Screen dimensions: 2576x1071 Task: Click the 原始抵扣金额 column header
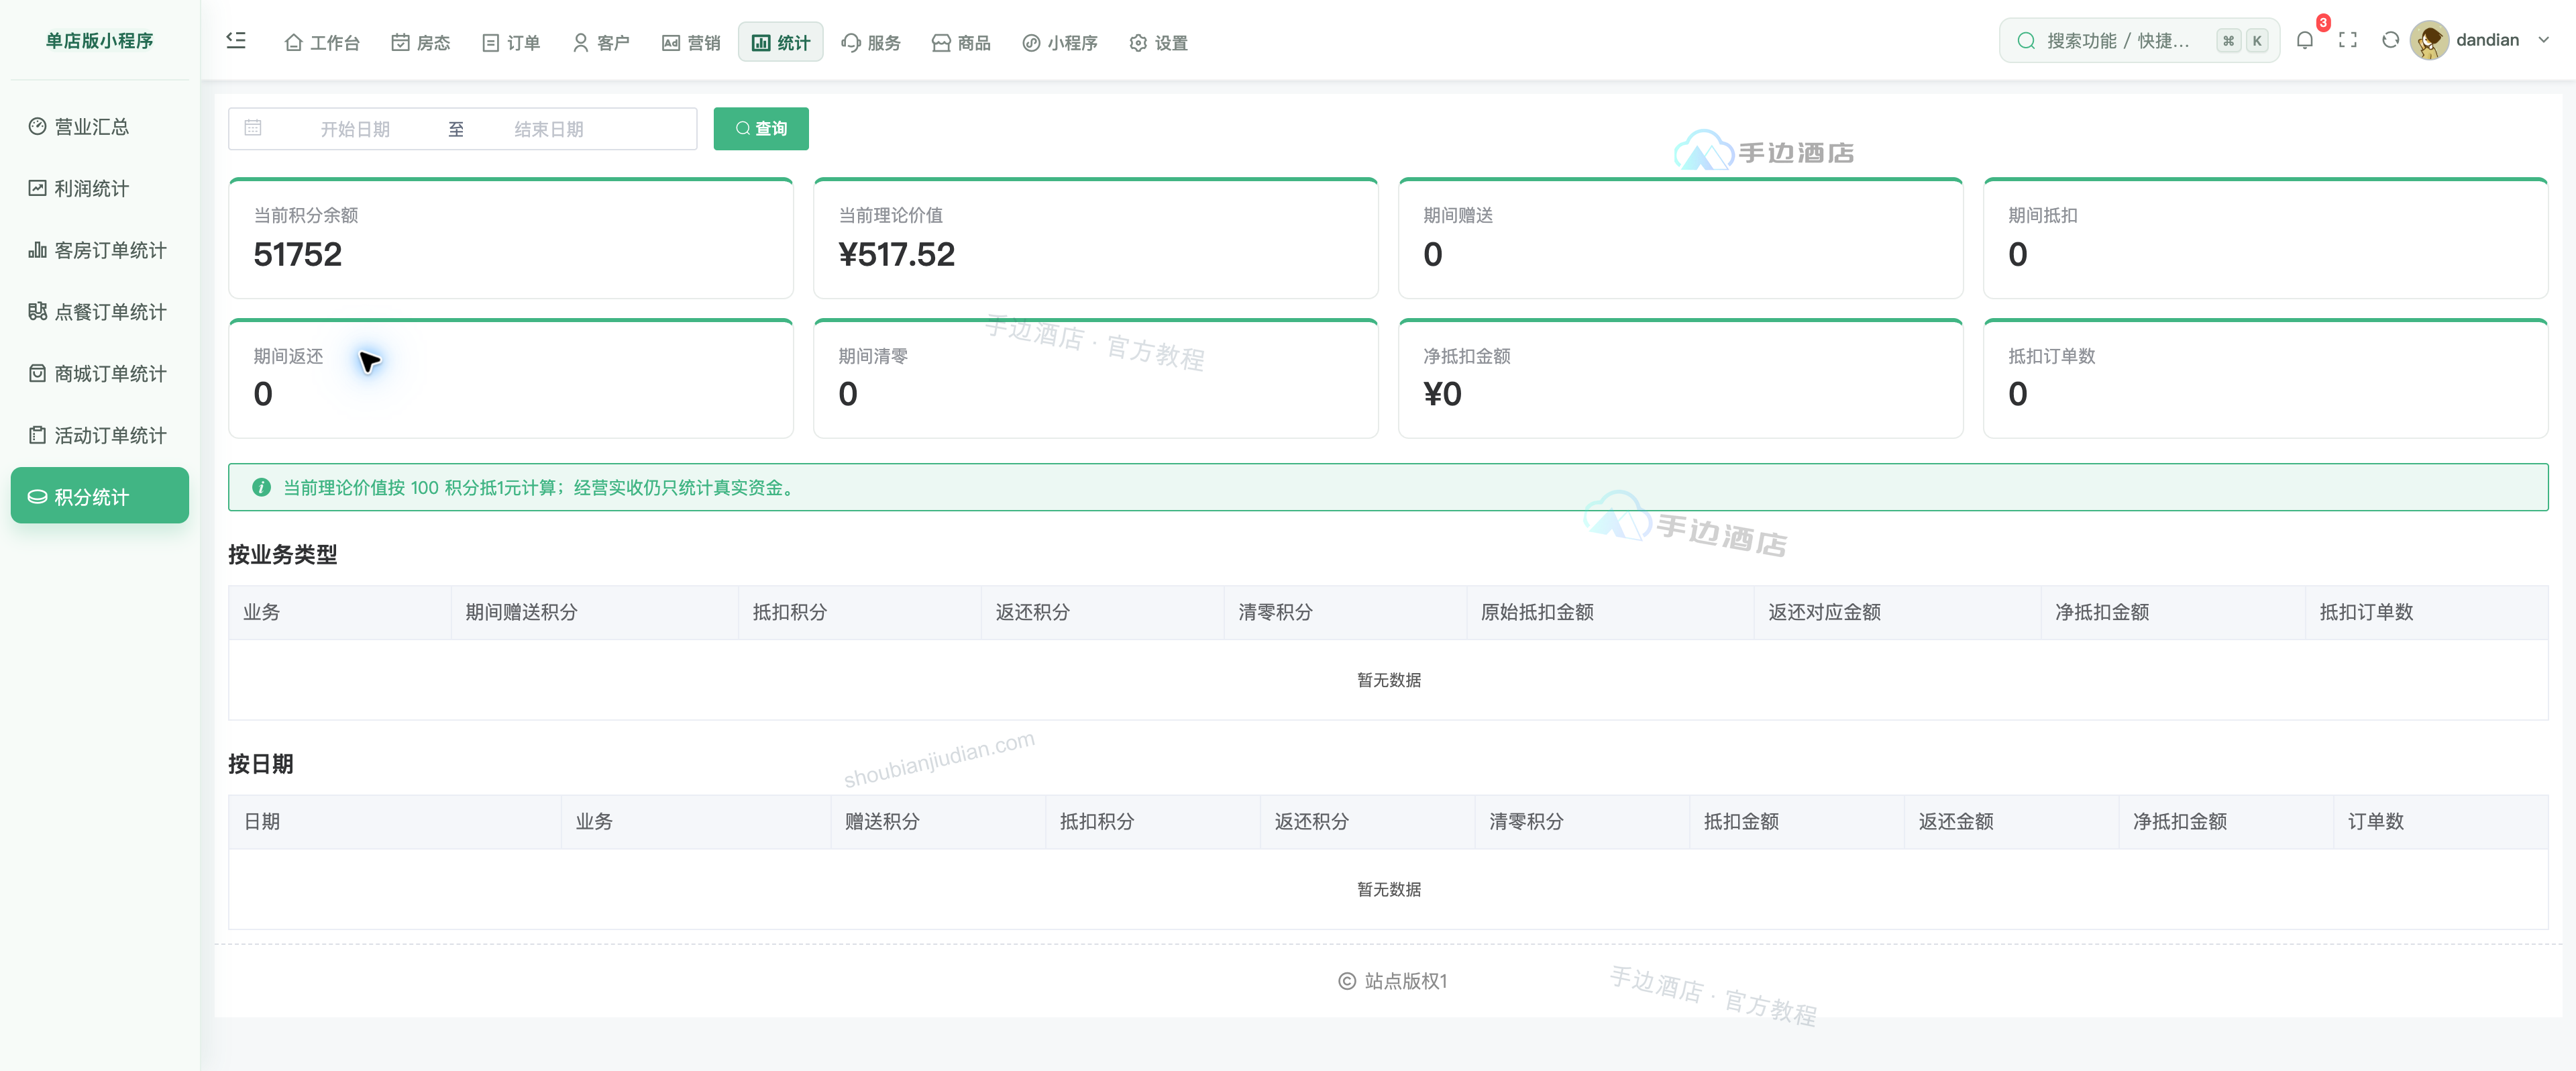click(x=1610, y=613)
